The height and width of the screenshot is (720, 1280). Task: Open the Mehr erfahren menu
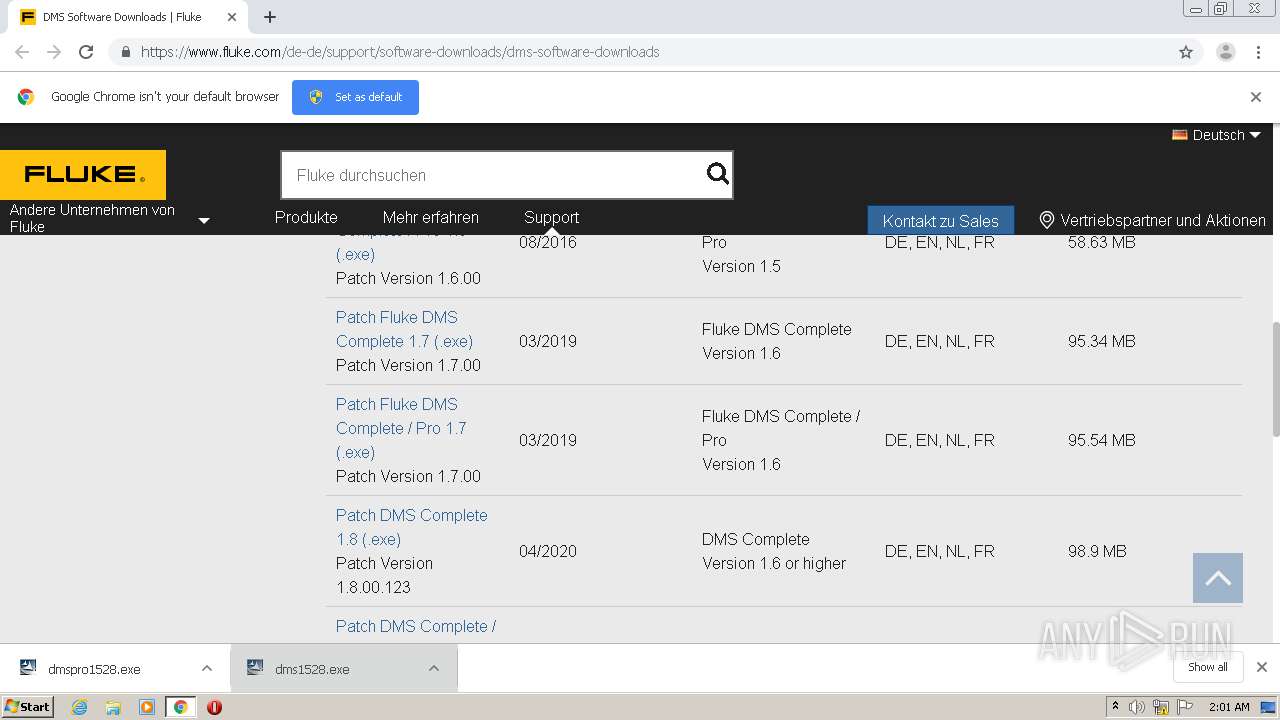[430, 217]
